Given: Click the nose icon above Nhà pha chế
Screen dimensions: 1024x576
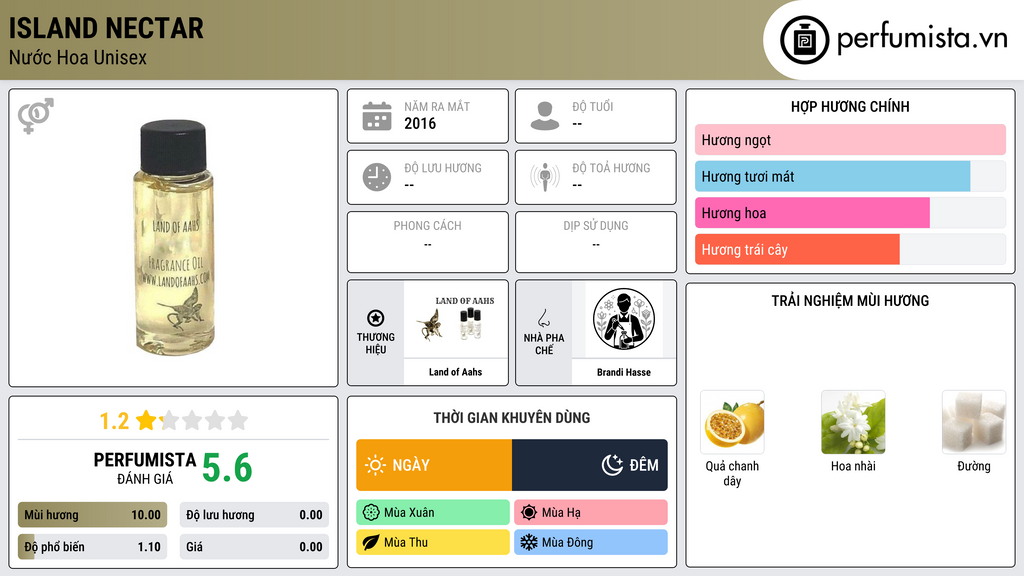Looking at the screenshot, I should pos(543,318).
